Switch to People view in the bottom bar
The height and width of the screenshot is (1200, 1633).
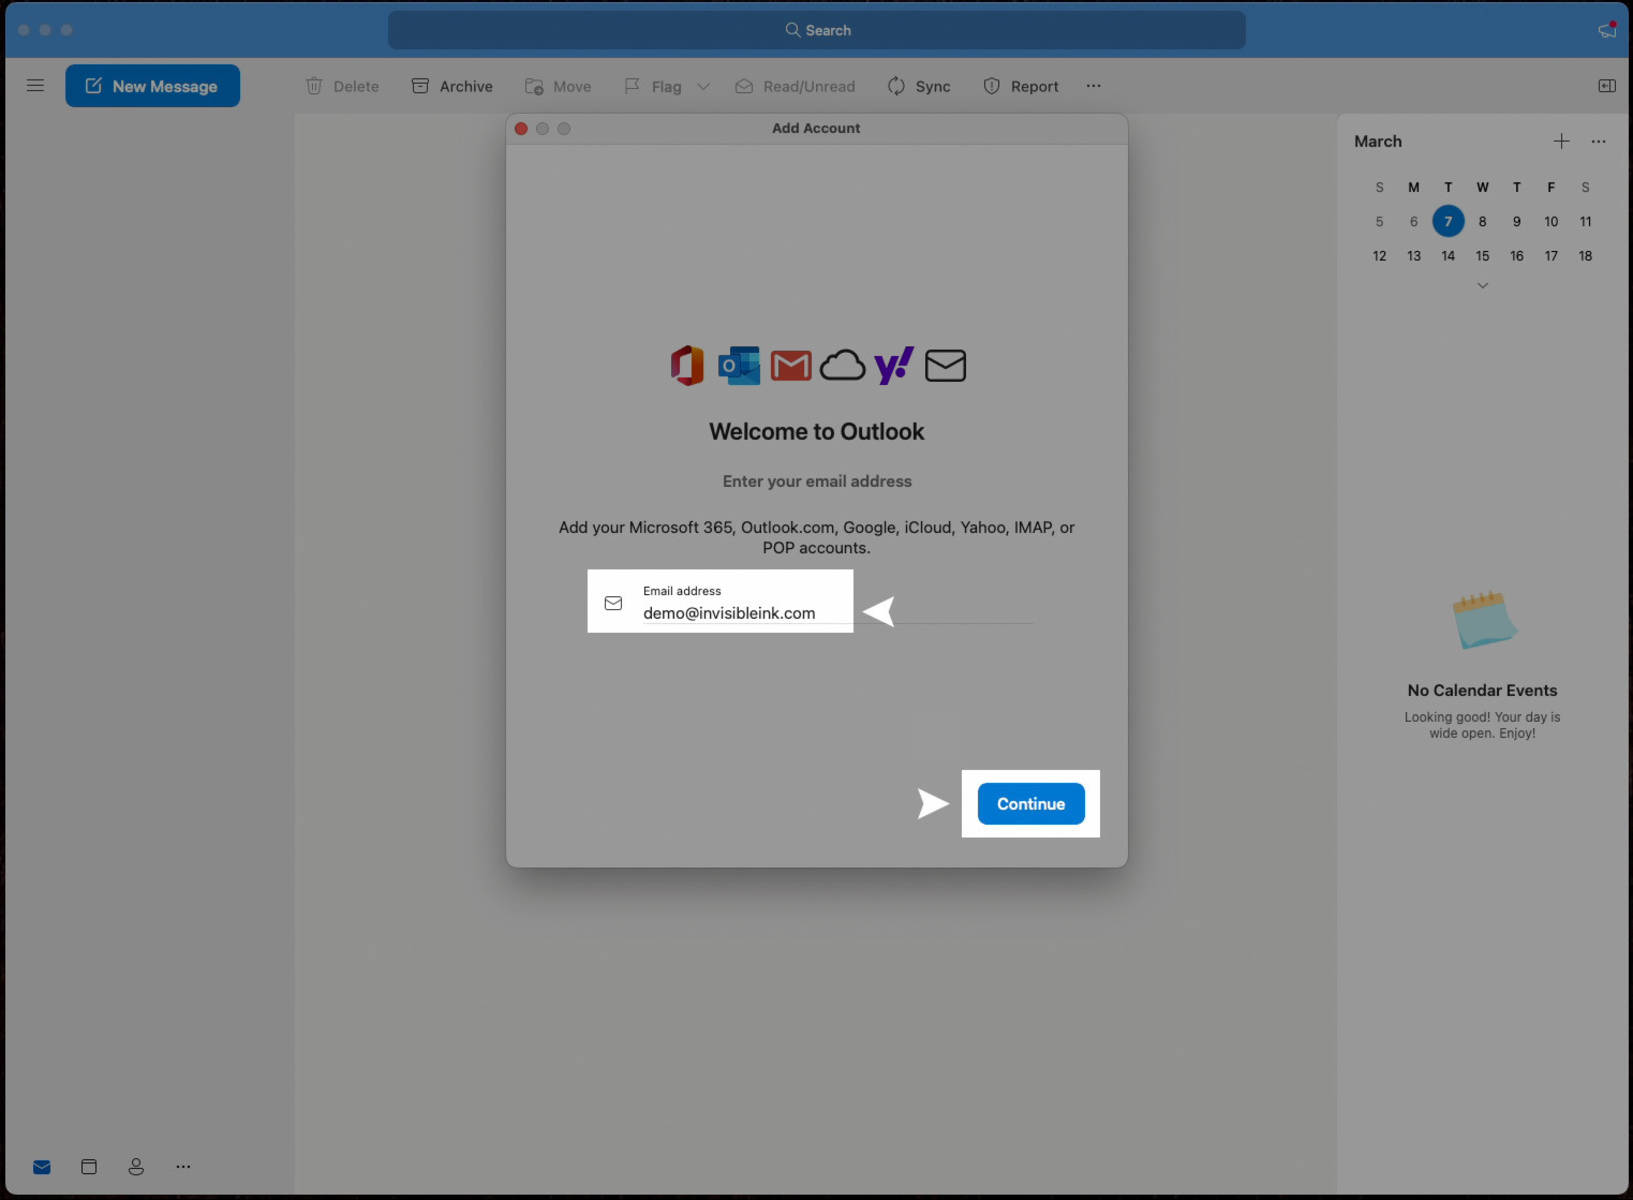pos(136,1167)
